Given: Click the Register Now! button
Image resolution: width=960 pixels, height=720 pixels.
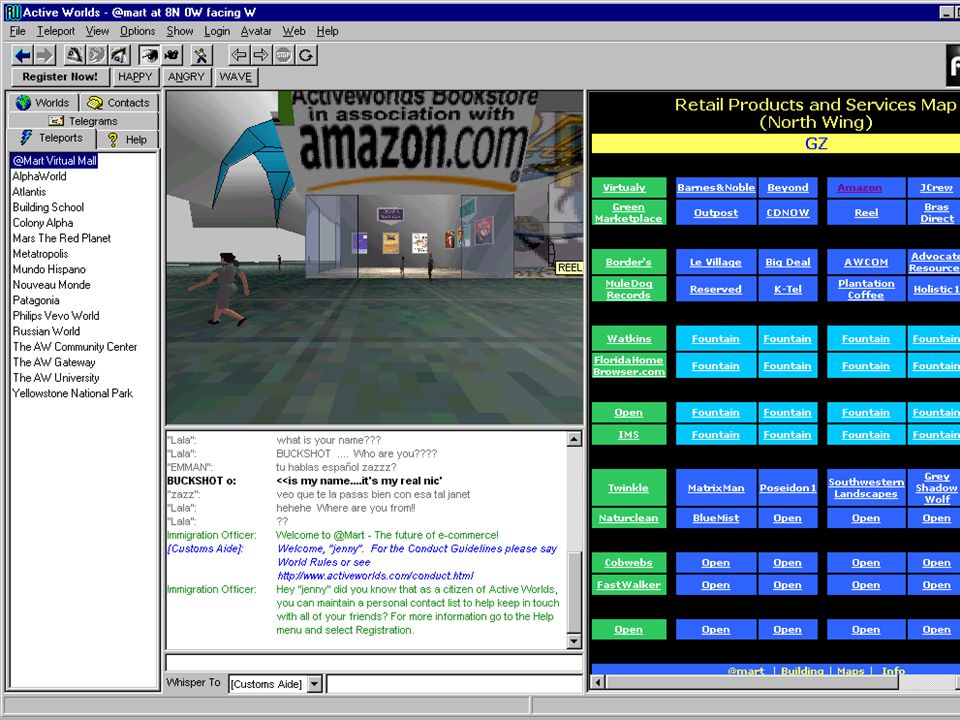Looking at the screenshot, I should [60, 77].
